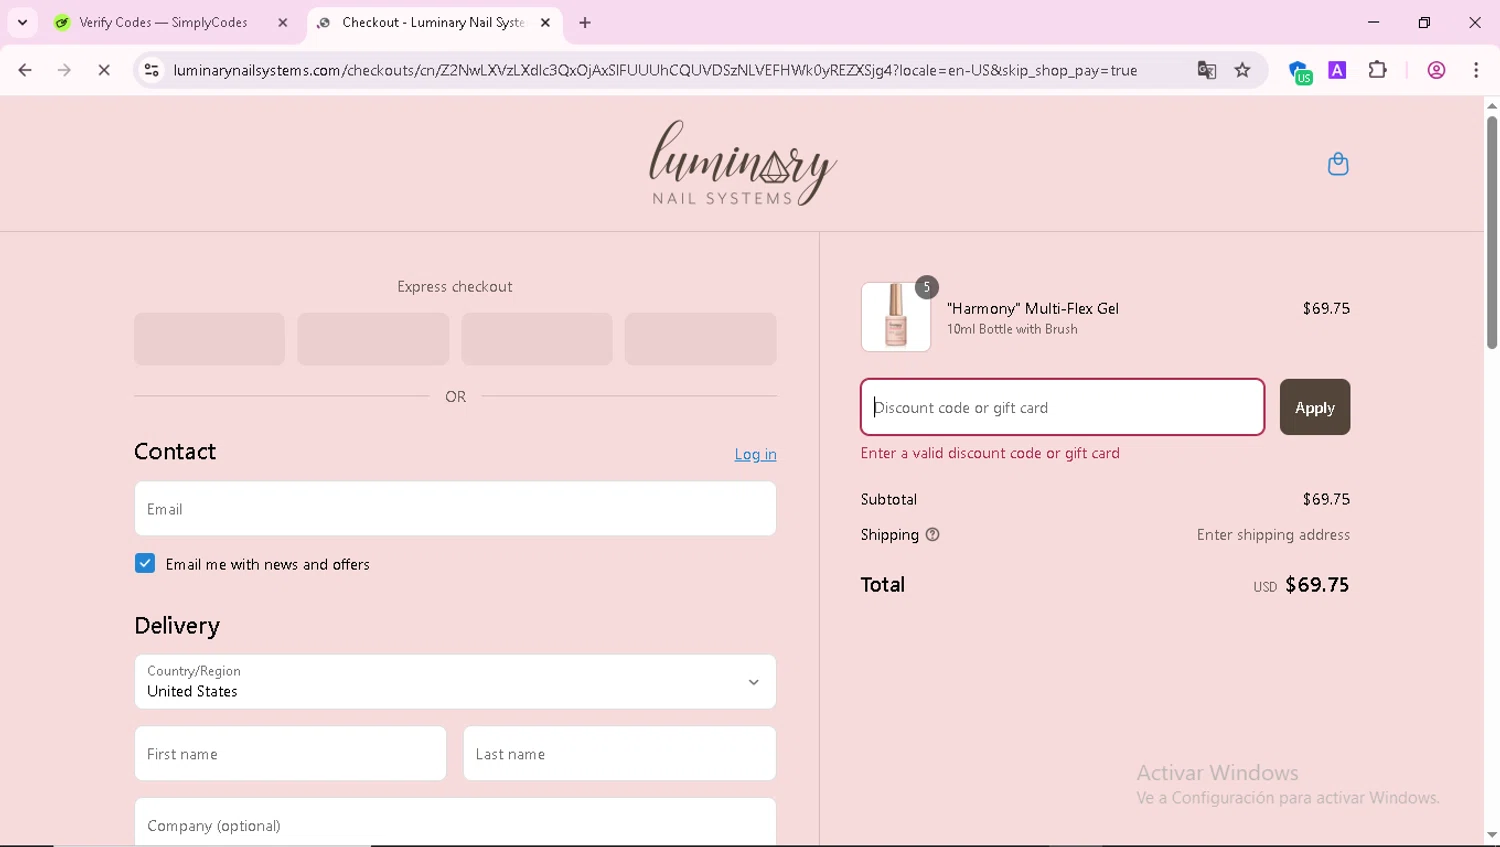
Task: Open the browser profile icon
Action: 1436,70
